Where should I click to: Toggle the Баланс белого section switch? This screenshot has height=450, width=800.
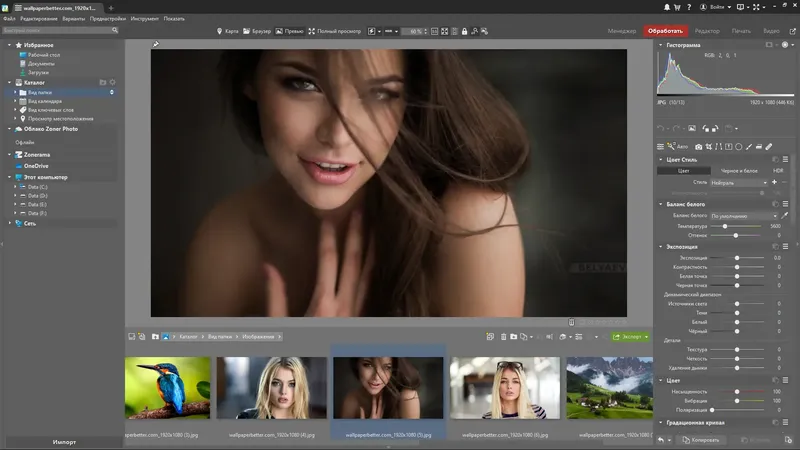point(776,204)
